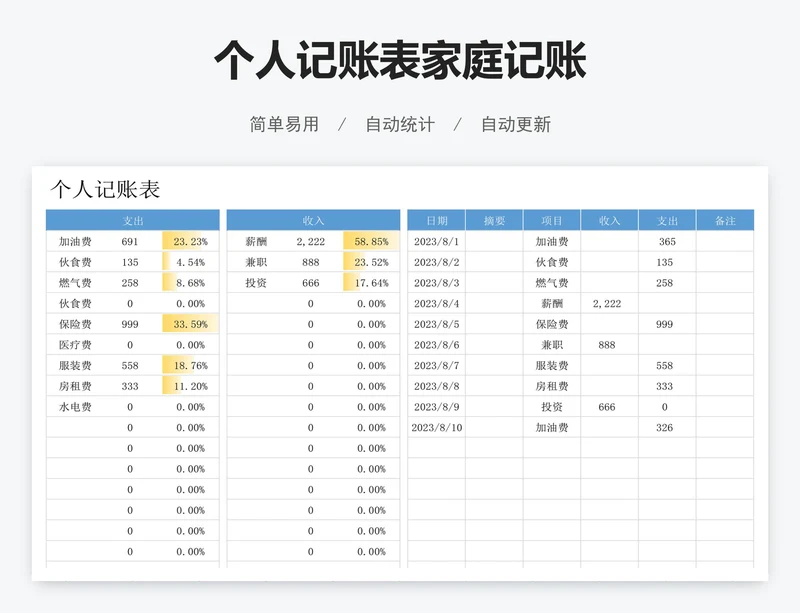Select the 水电费 category cell
The width and height of the screenshot is (800, 613).
[x=75, y=407]
